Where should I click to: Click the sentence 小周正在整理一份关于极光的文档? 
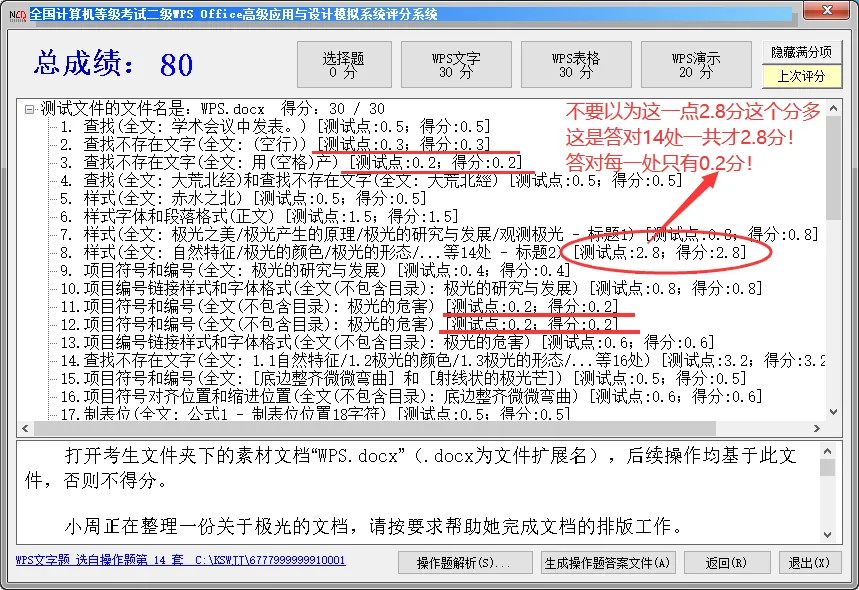coord(374,526)
